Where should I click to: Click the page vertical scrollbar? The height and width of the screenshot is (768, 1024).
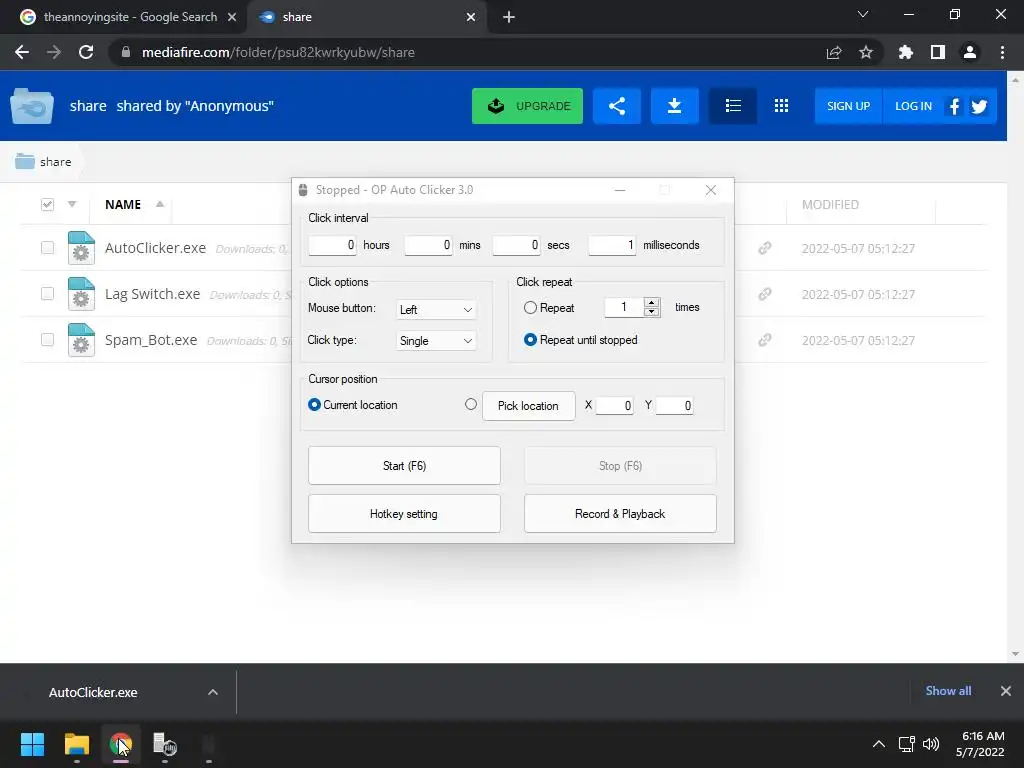1015,367
